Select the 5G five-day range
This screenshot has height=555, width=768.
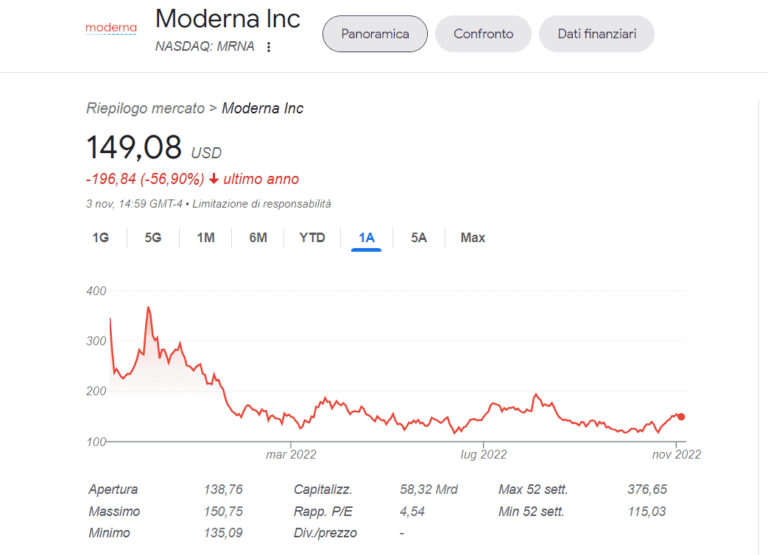point(153,238)
